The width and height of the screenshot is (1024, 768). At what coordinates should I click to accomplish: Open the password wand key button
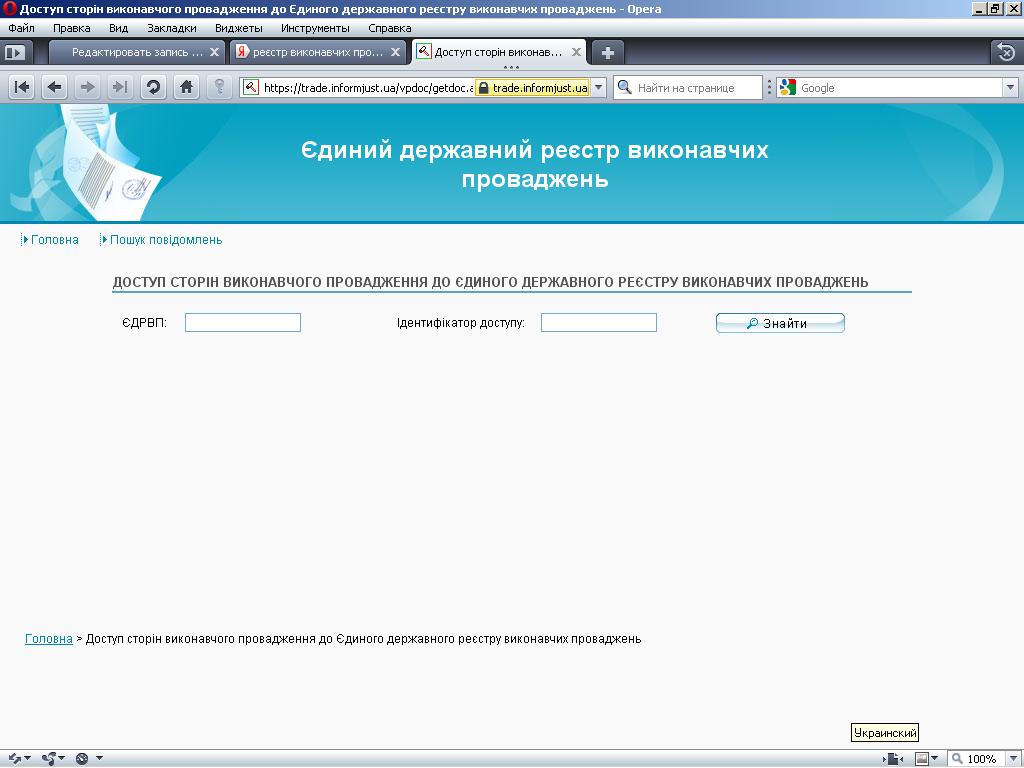[x=219, y=87]
